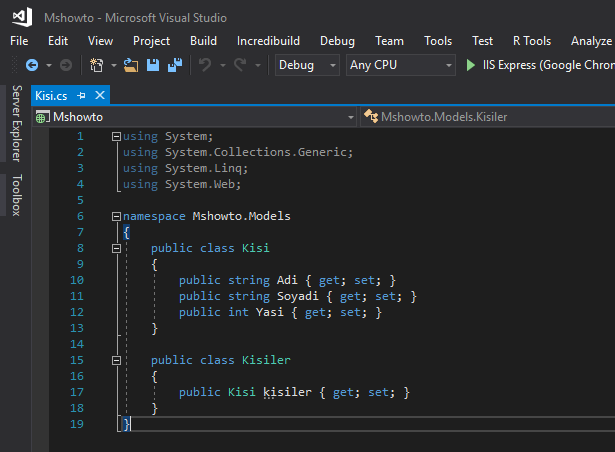
Task: Click 'Mshowto.Models' namespace name
Action: (x=241, y=217)
